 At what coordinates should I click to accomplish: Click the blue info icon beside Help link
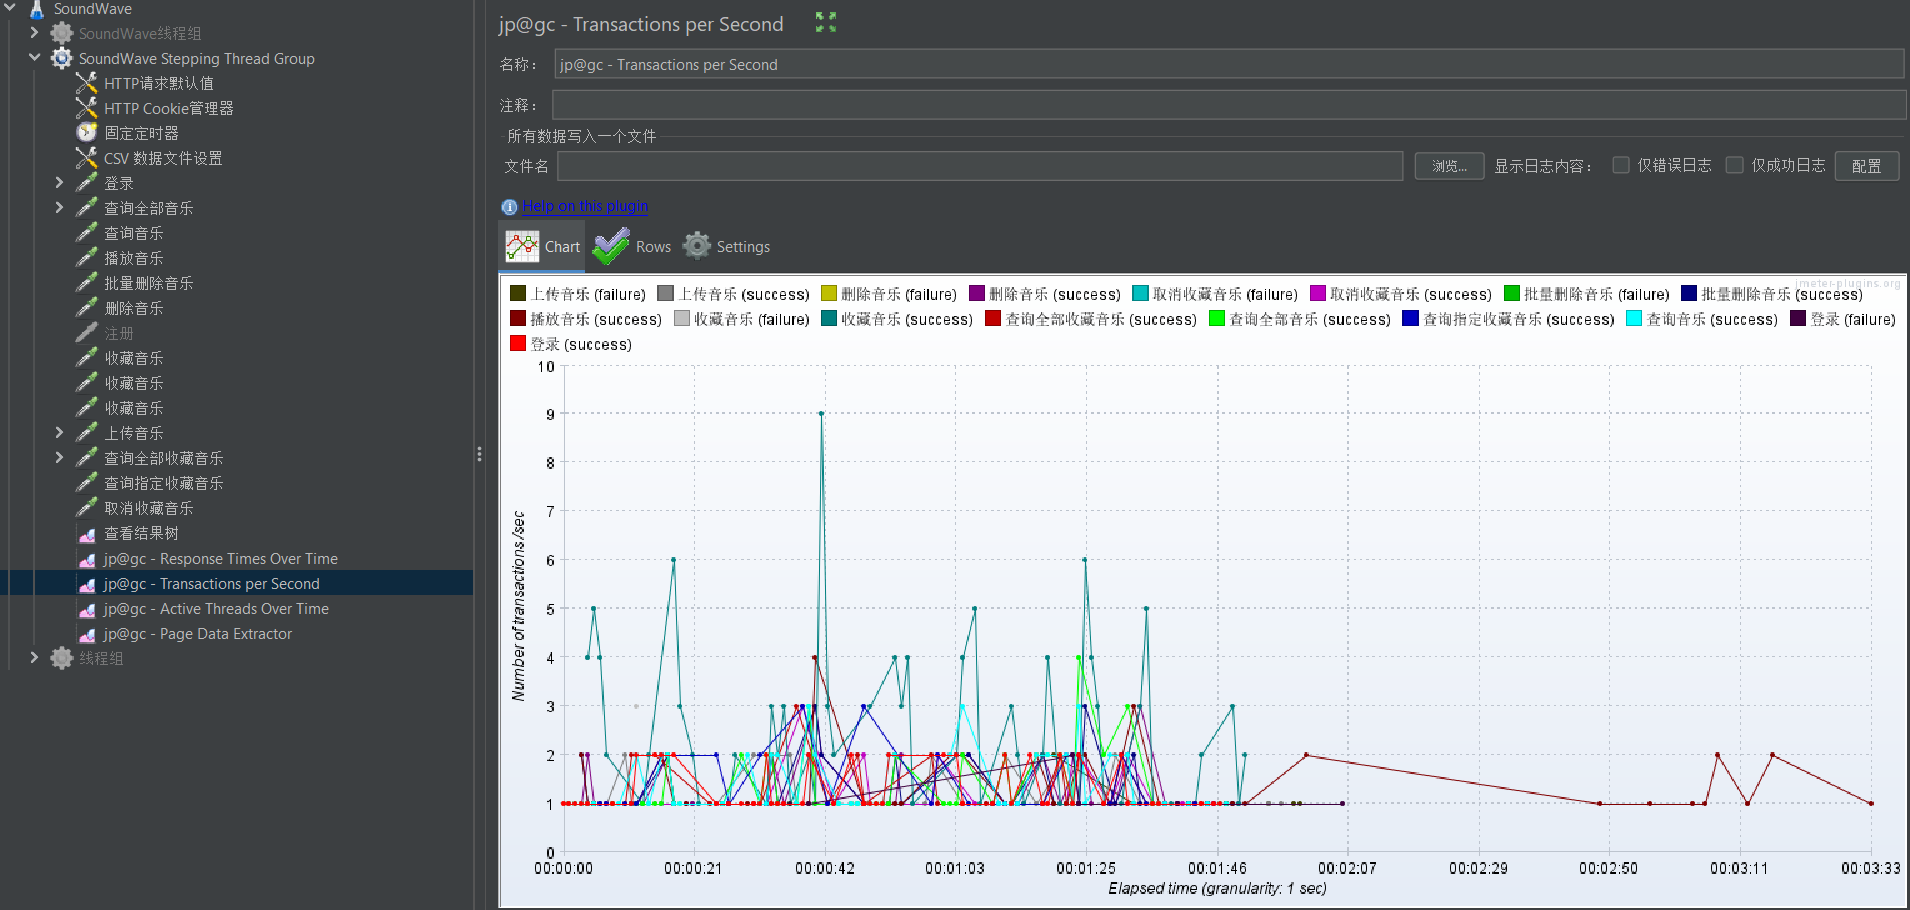point(509,207)
